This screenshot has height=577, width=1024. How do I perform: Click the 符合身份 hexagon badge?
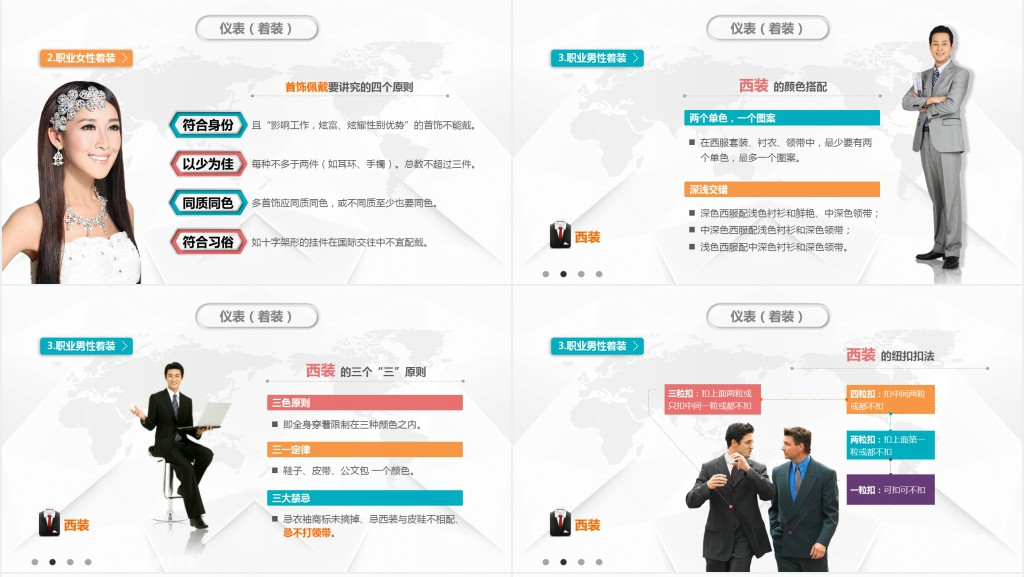[x=207, y=125]
